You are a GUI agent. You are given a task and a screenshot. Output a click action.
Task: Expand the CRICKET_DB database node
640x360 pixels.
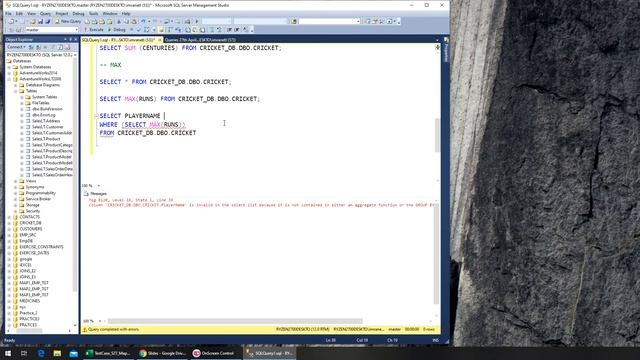9,223
